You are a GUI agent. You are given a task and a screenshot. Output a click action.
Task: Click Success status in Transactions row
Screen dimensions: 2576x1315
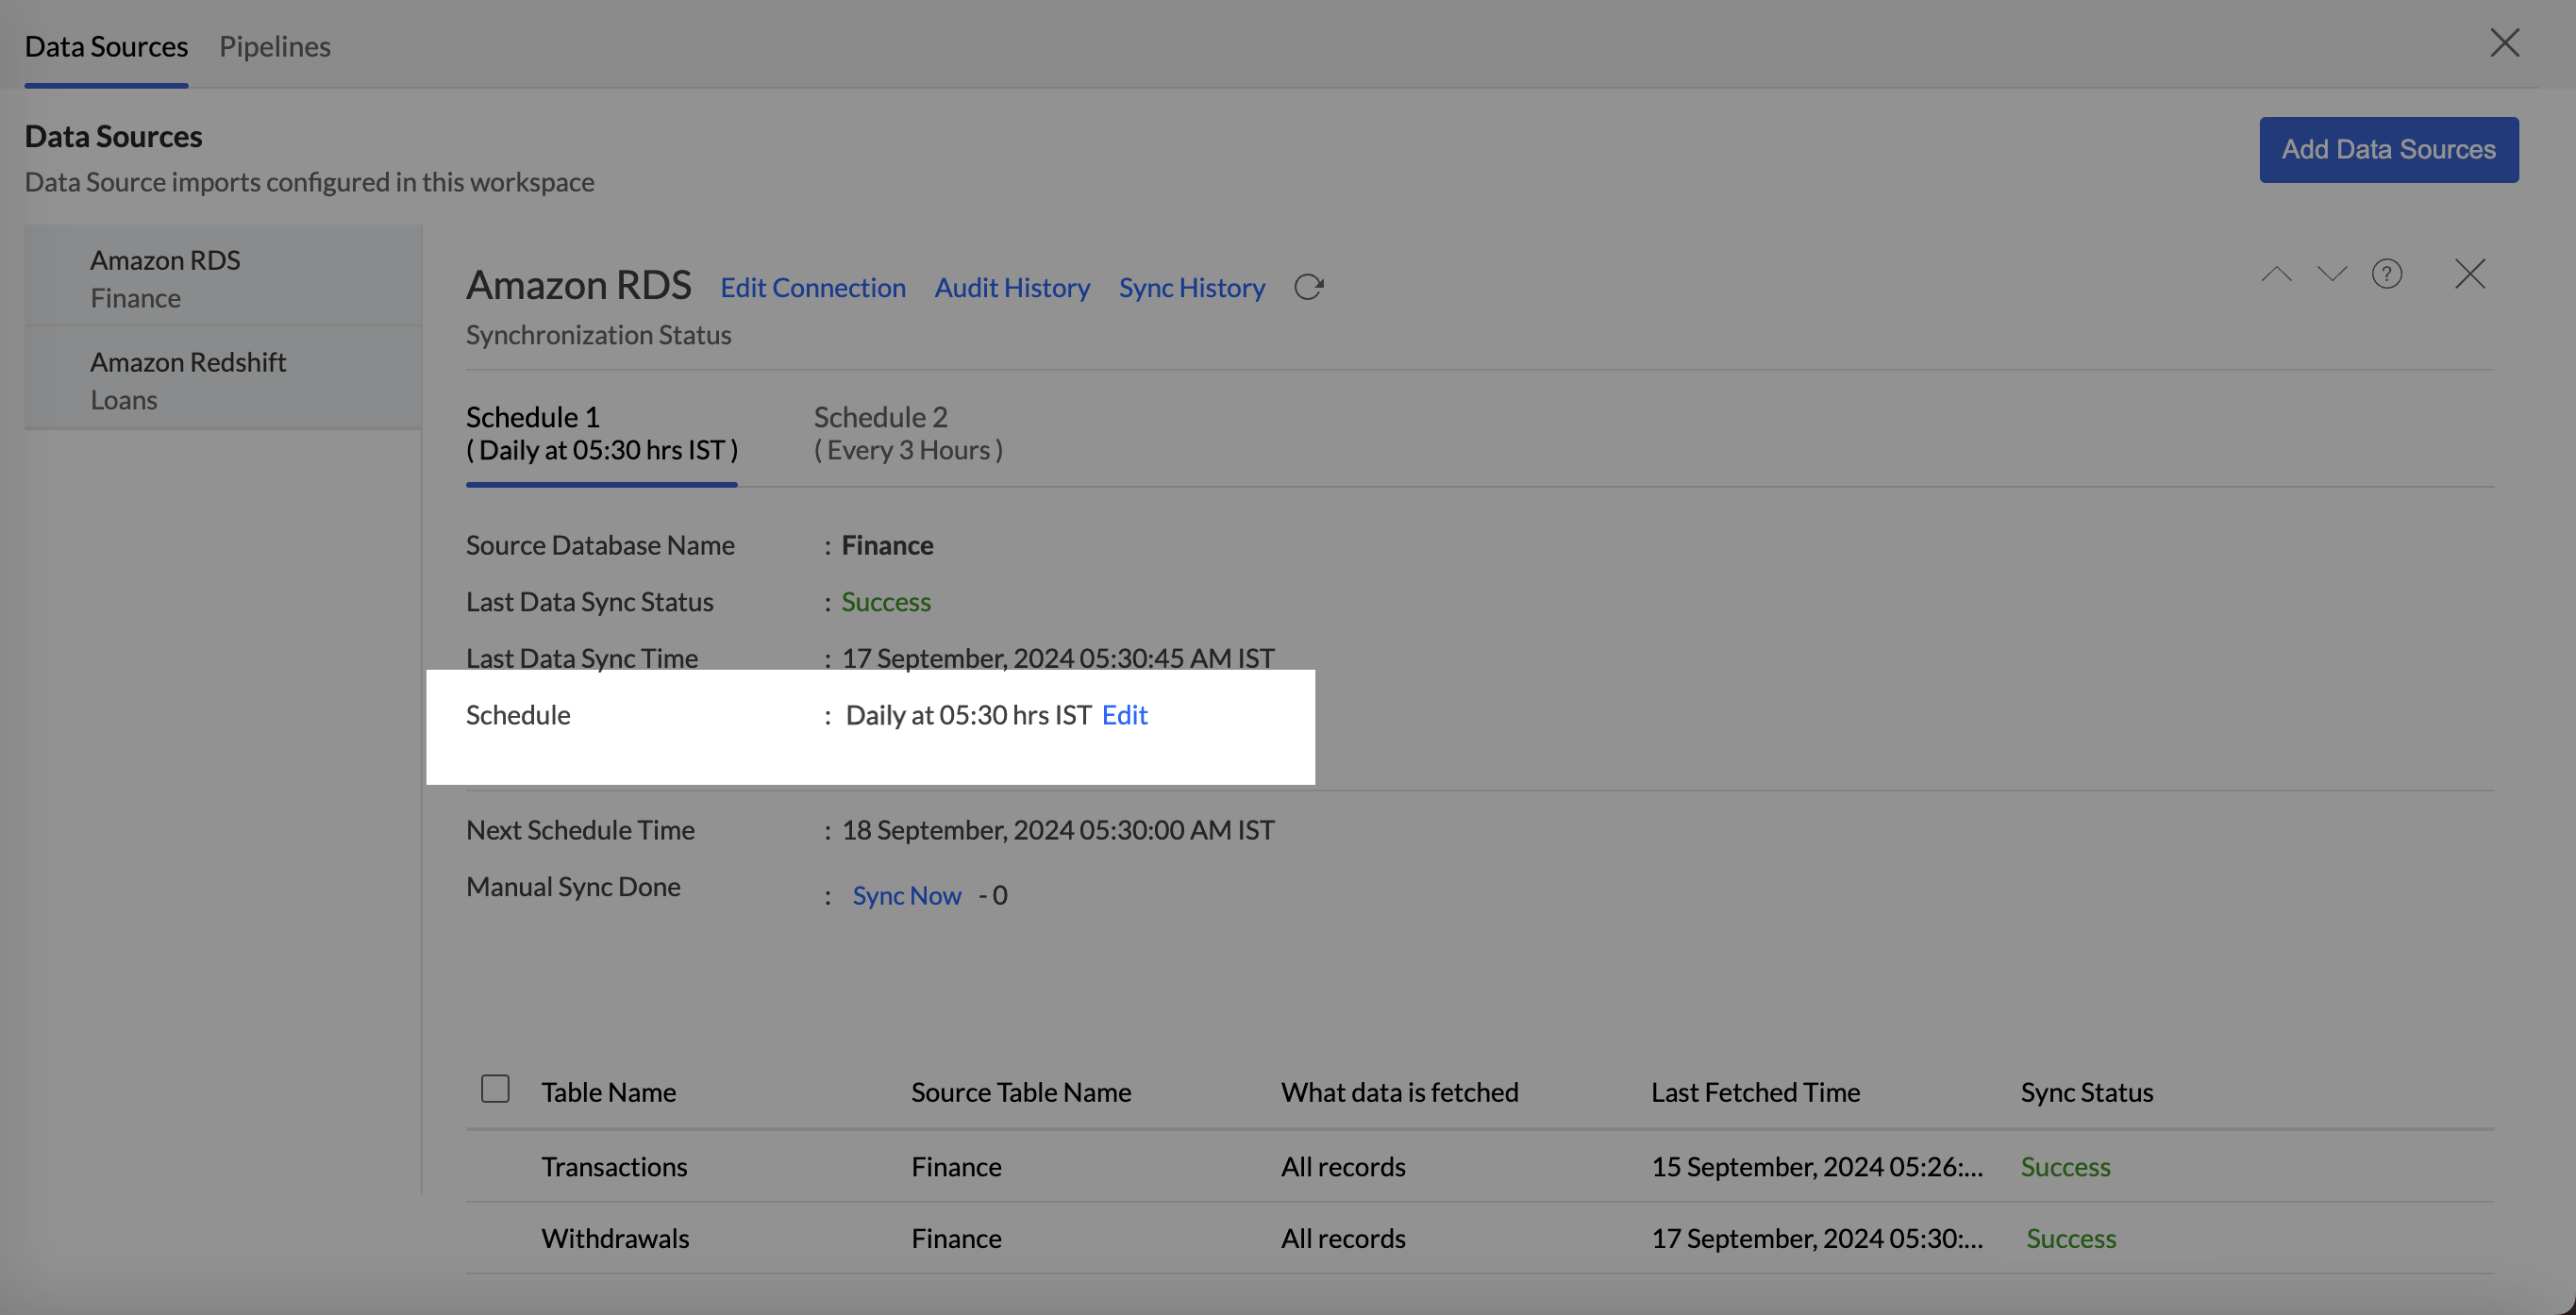[2065, 1166]
